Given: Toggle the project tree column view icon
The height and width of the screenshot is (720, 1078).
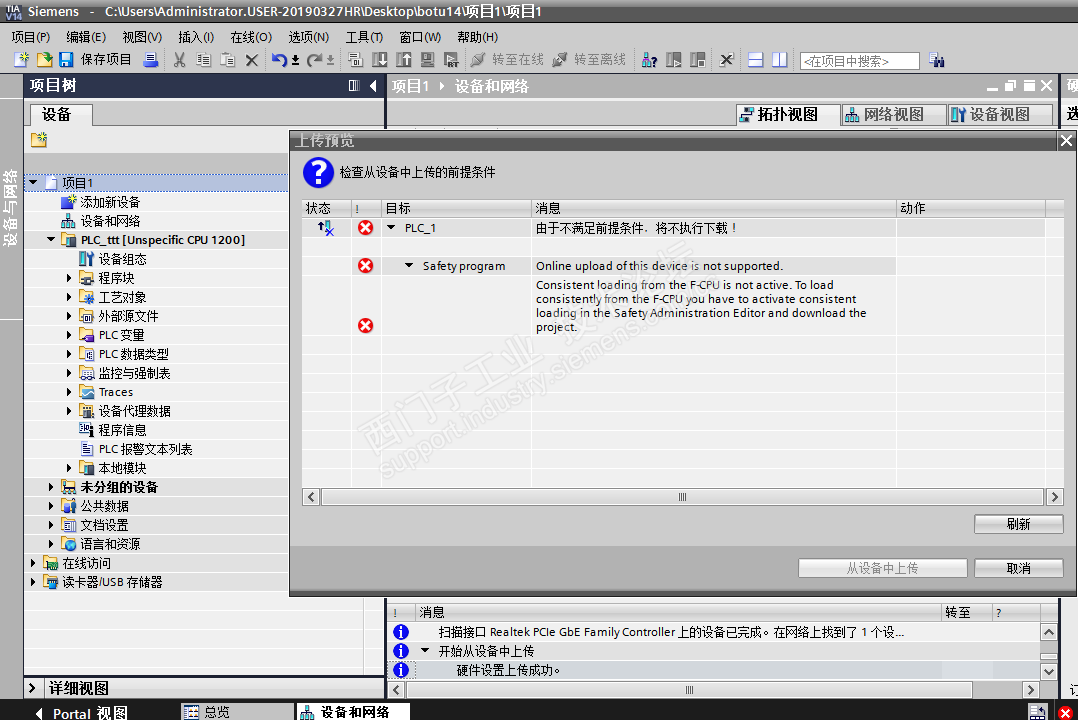Looking at the screenshot, I should coord(354,85).
